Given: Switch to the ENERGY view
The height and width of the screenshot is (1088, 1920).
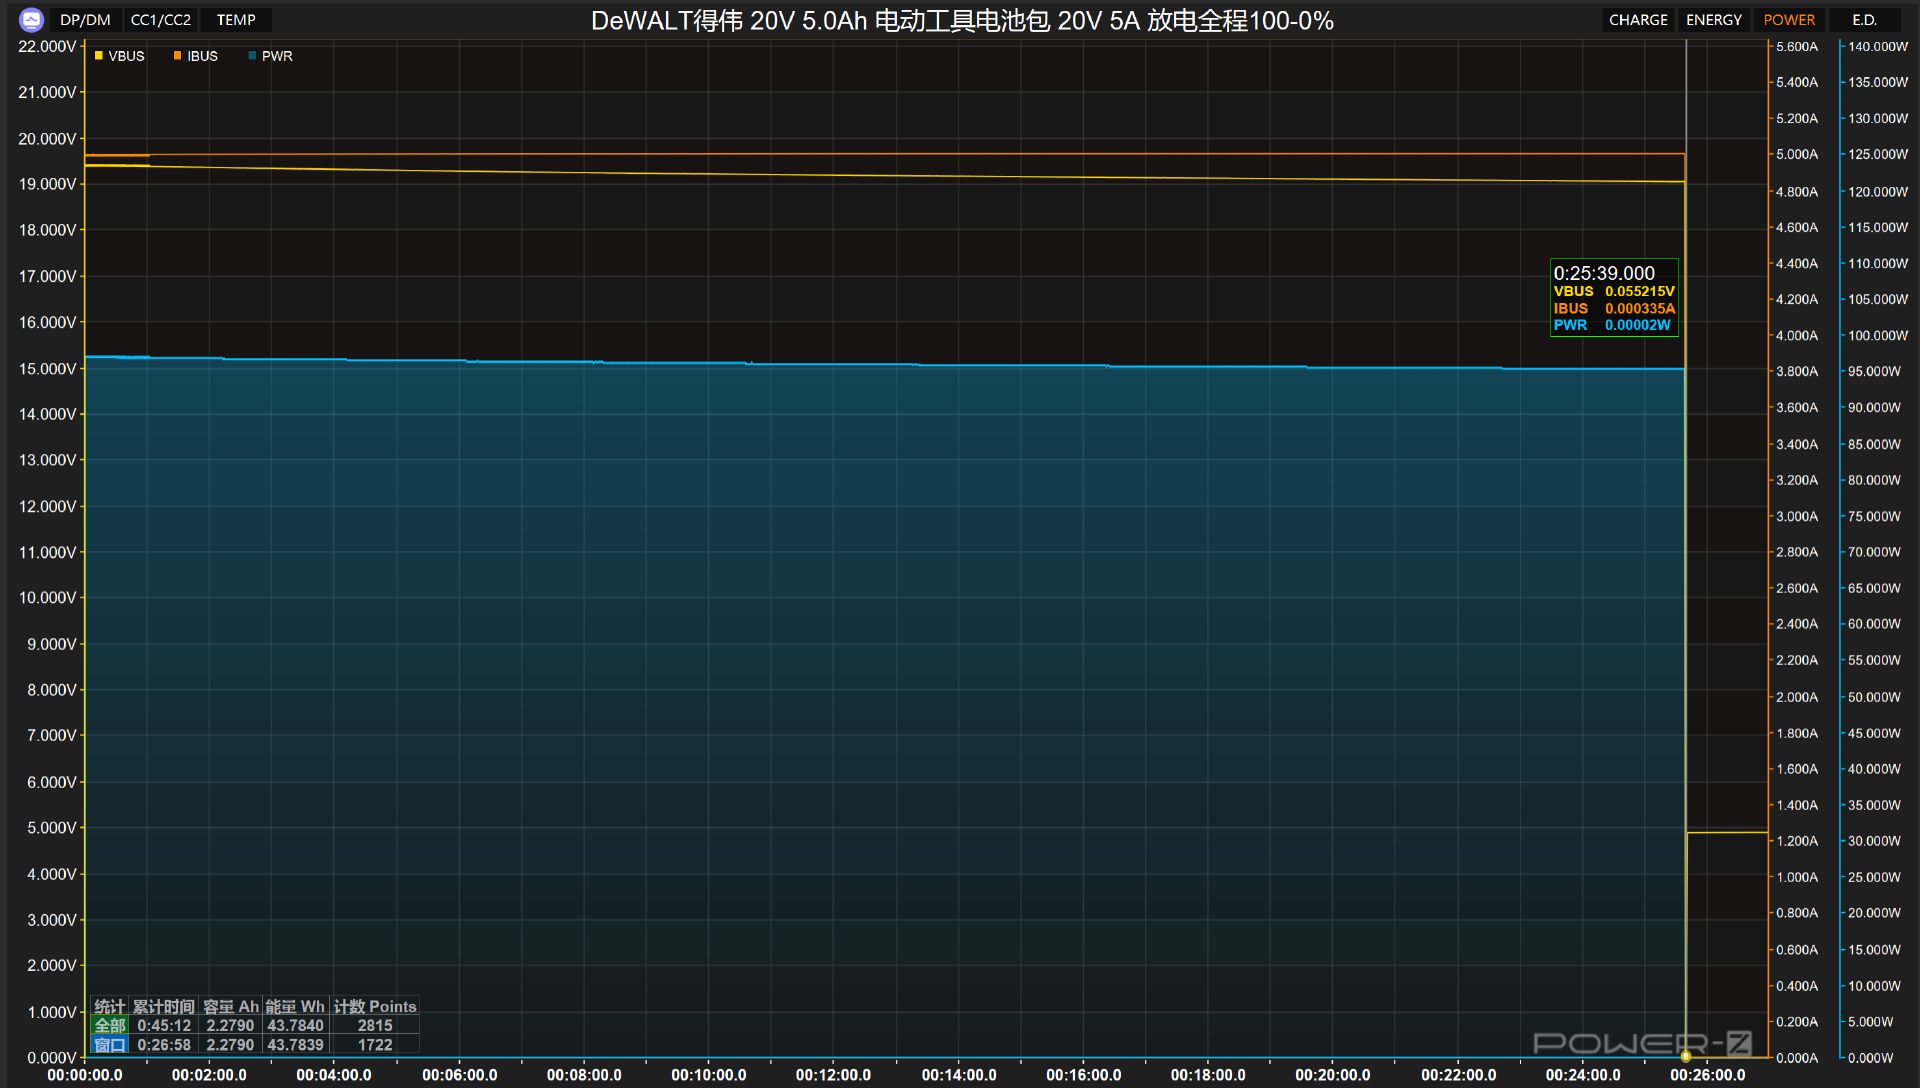Looking at the screenshot, I should (x=1714, y=20).
